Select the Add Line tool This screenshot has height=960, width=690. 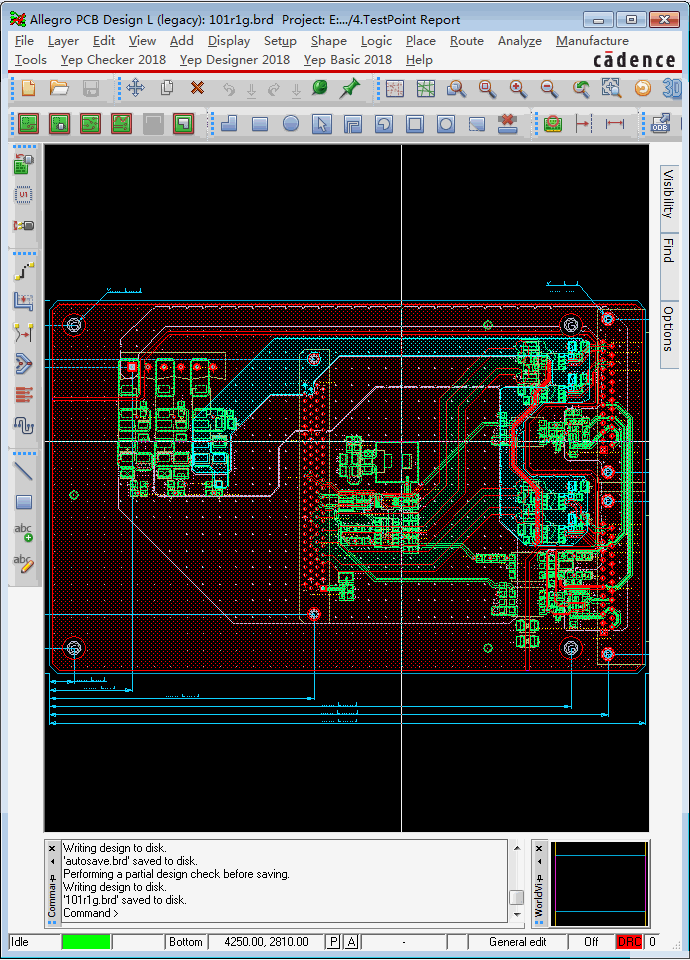24,470
